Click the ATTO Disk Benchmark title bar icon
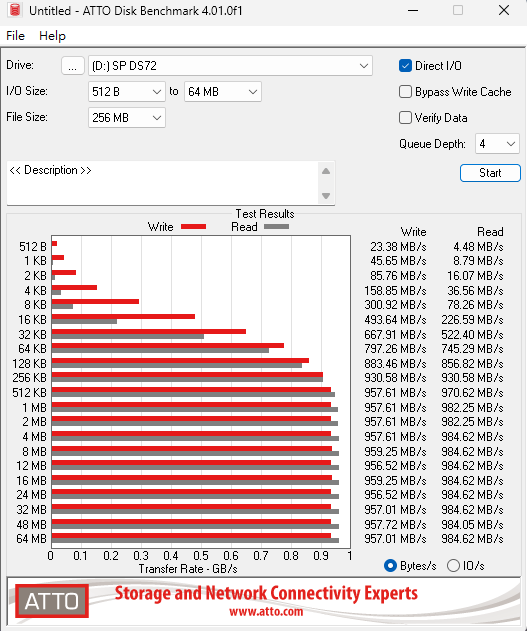Viewport: 527px width, 631px height. coord(14,10)
